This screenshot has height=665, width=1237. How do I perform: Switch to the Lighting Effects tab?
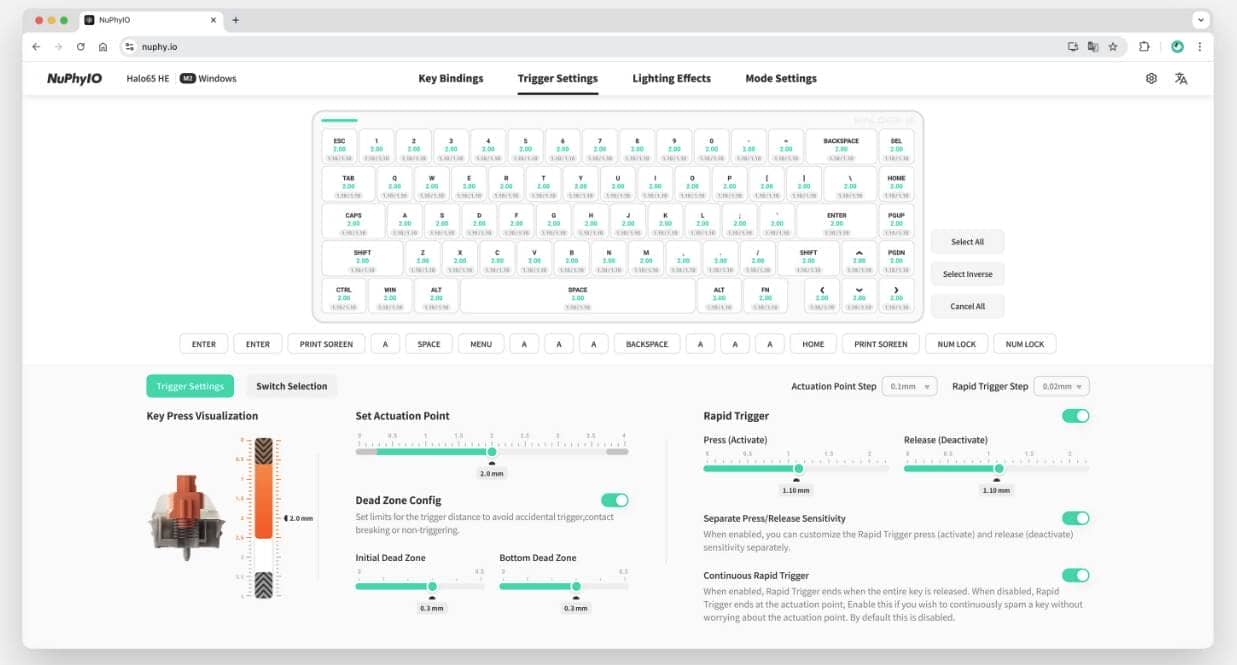(x=671, y=79)
